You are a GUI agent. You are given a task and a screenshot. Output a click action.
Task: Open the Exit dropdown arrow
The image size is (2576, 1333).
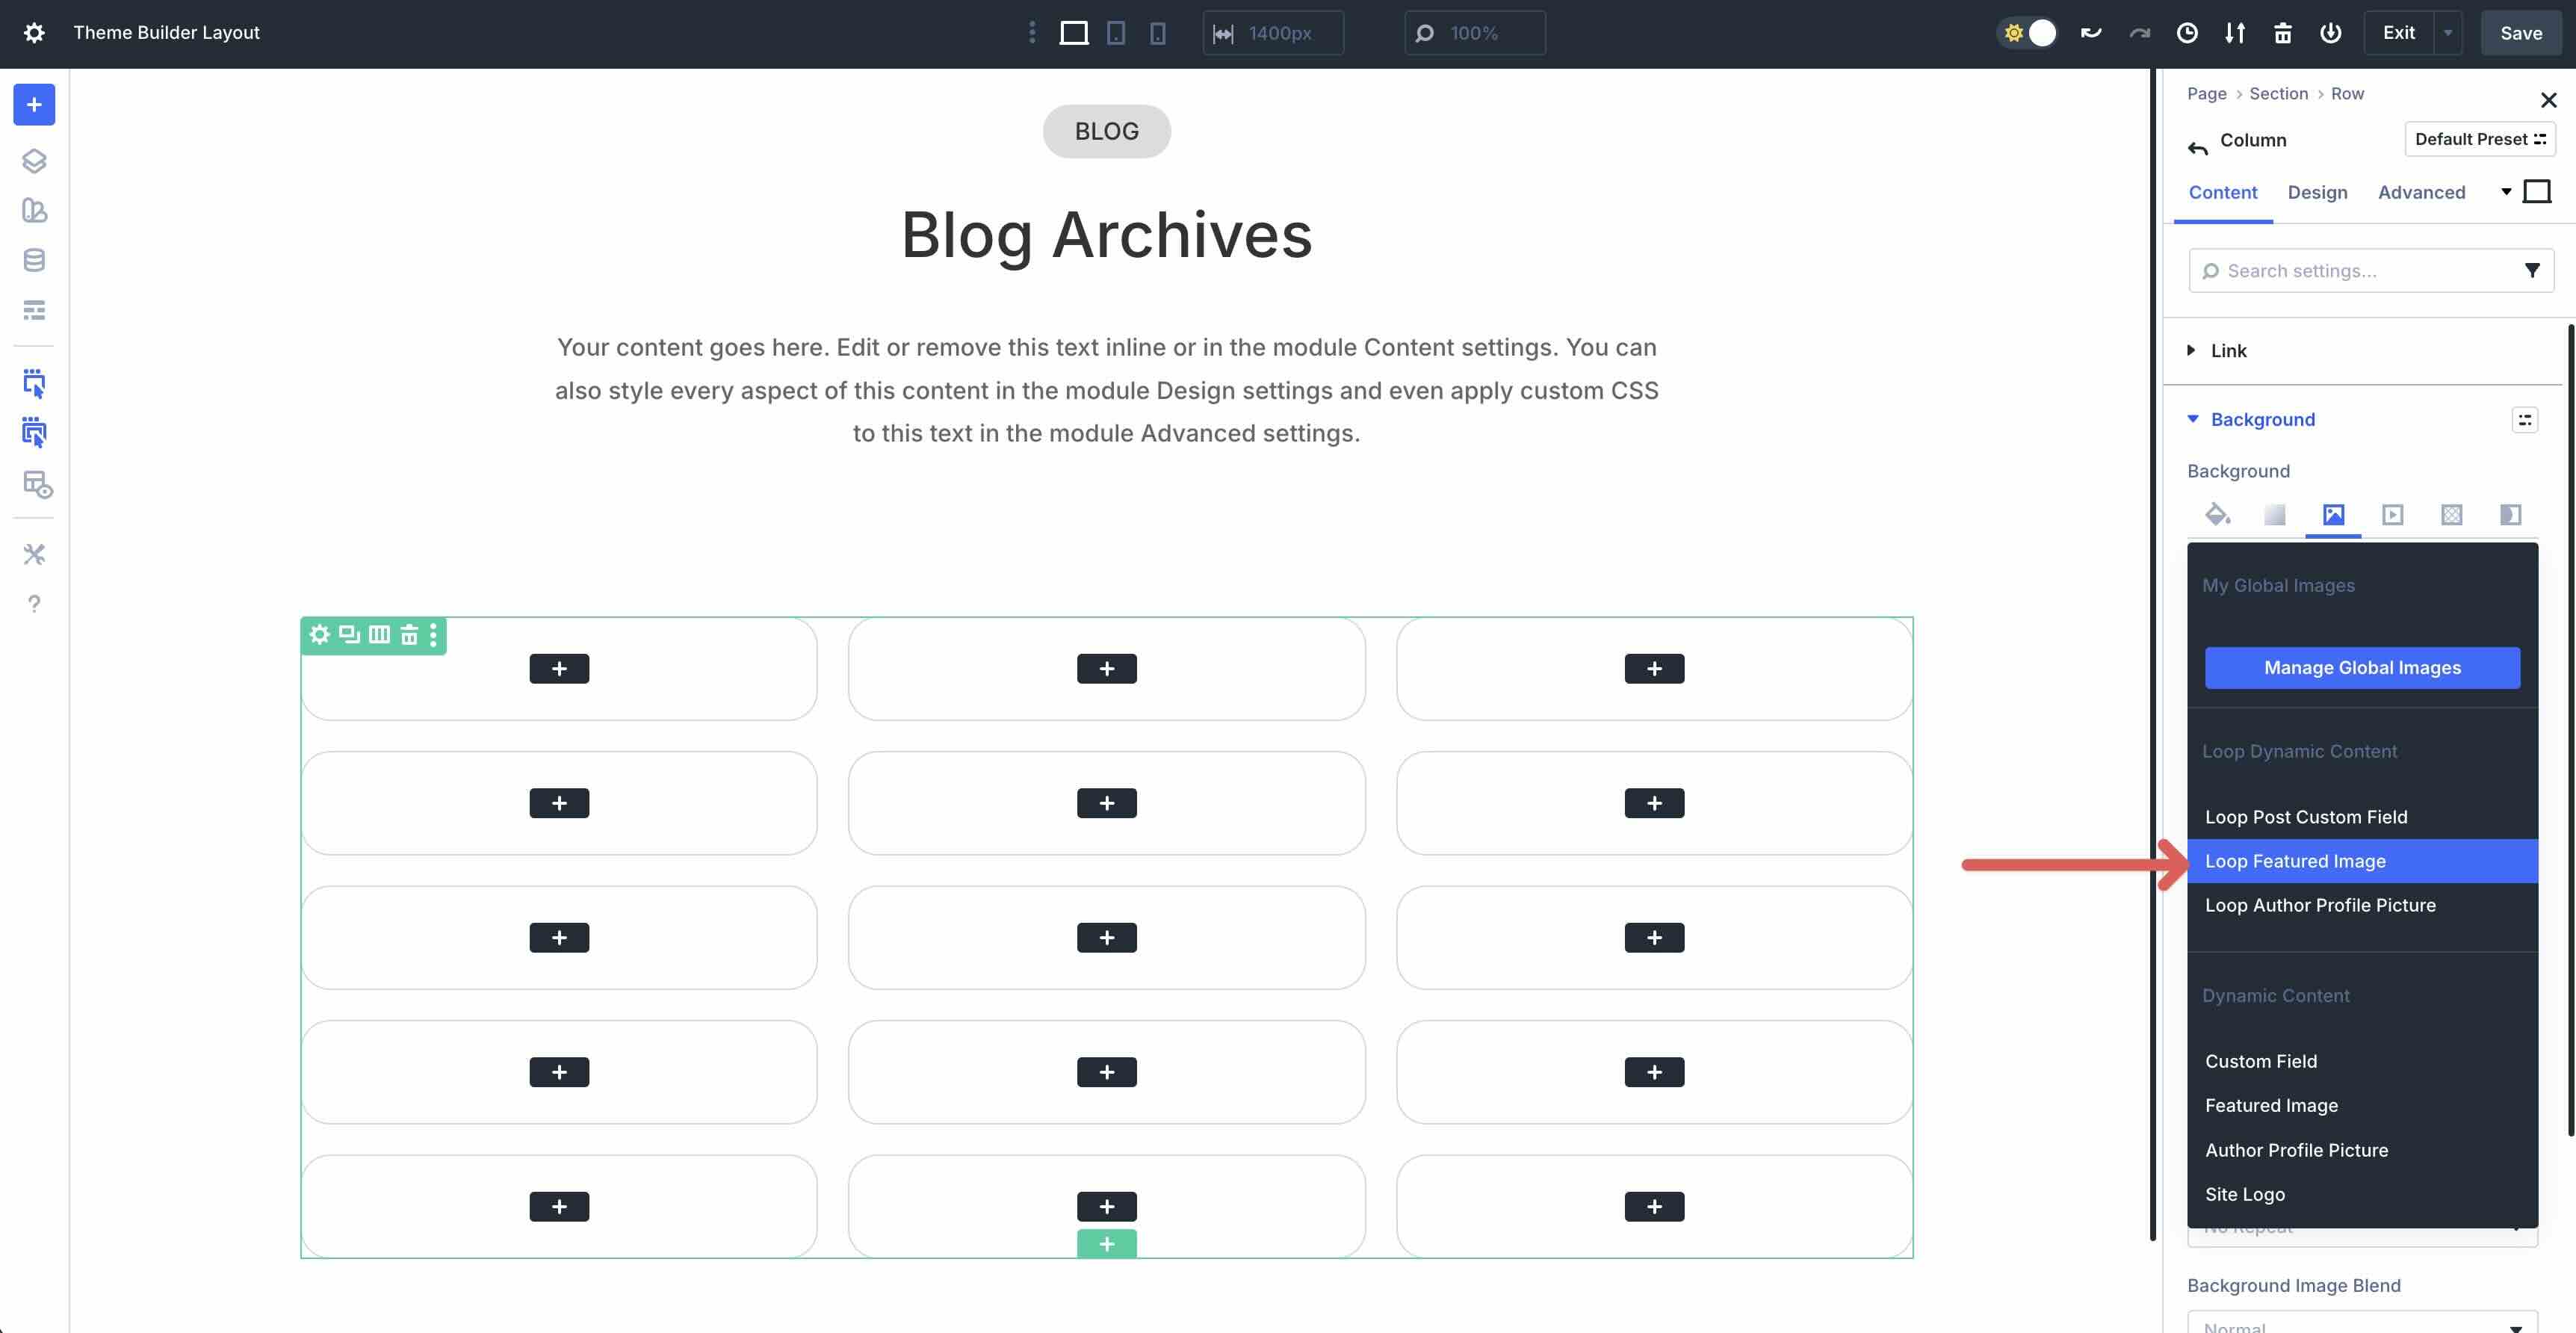tap(2447, 32)
